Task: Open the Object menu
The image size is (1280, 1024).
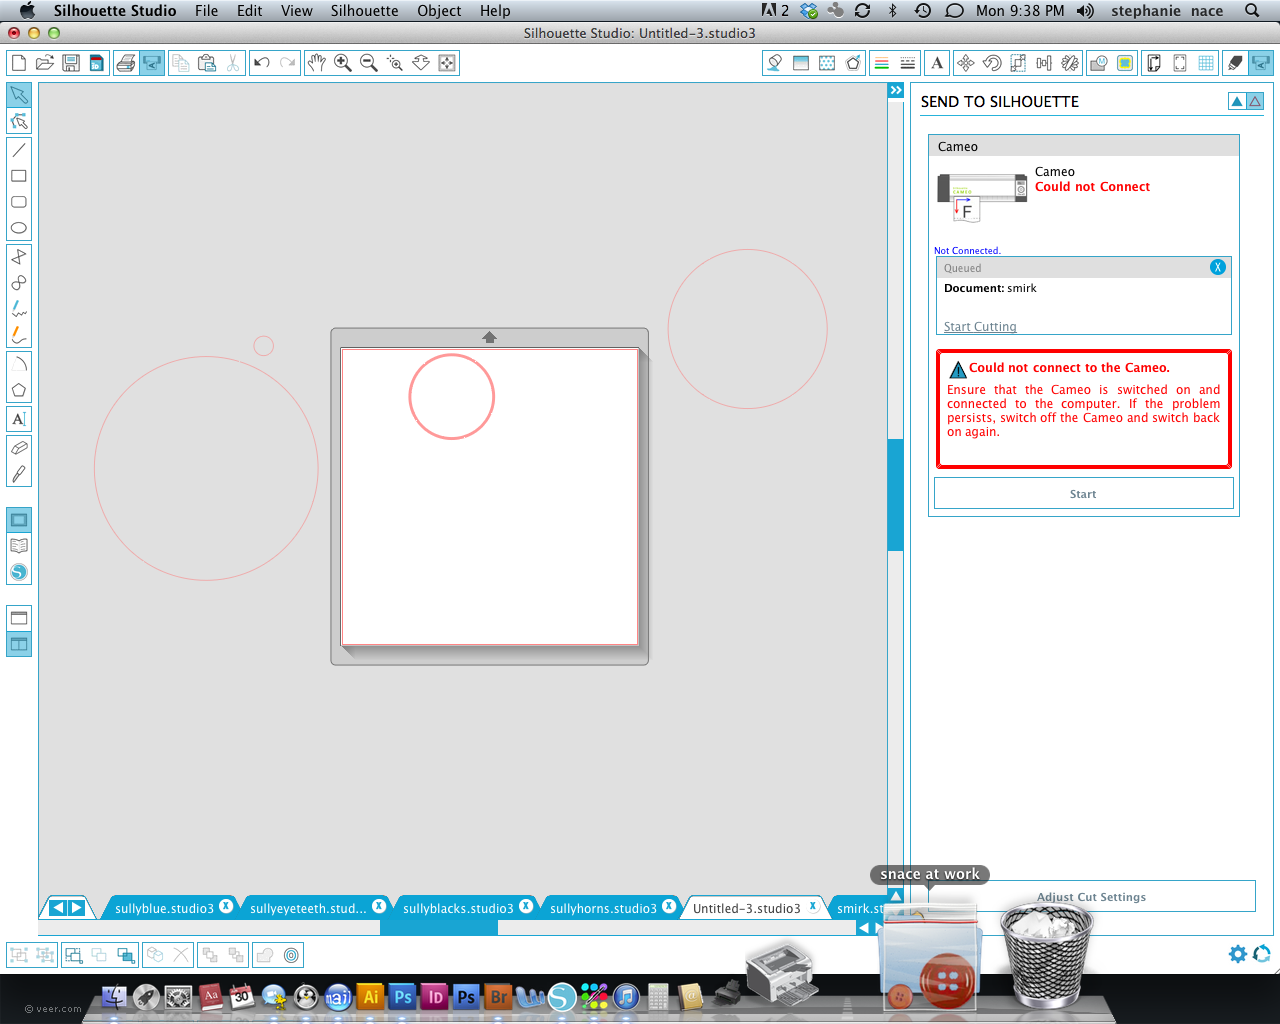Action: click(439, 10)
